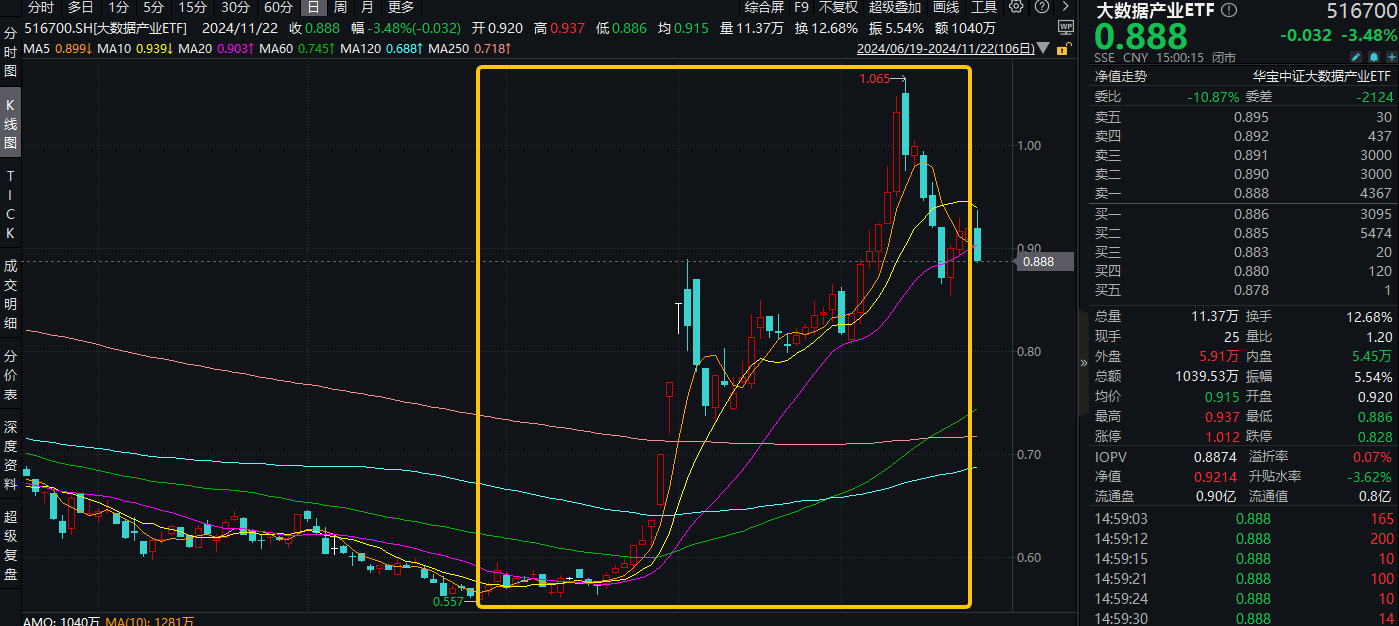1399x626 pixels.
Task: Toggle the 画线 drawing mode
Action: (946, 7)
